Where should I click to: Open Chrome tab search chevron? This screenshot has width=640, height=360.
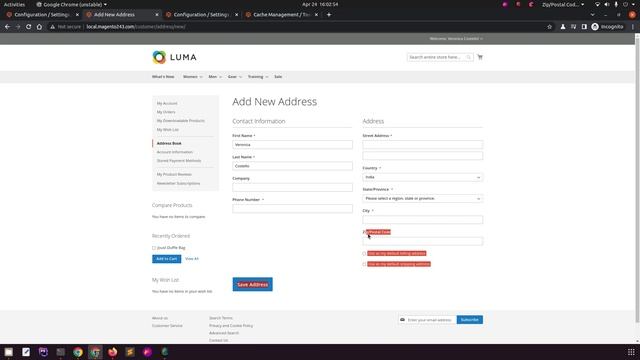point(592,15)
